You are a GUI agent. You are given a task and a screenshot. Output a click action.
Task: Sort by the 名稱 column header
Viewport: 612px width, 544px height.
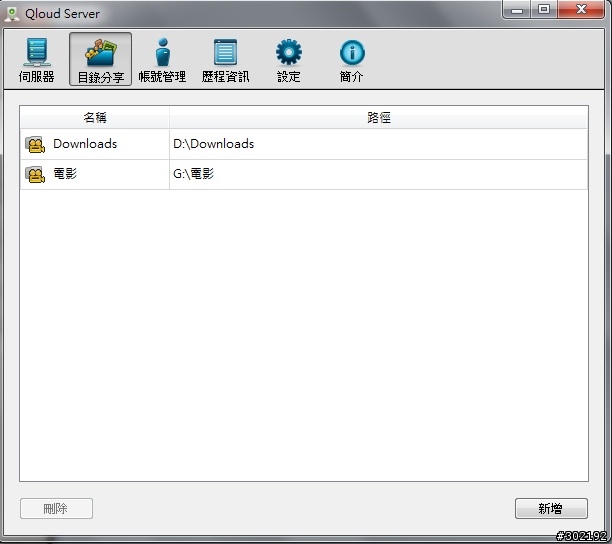coord(95,117)
